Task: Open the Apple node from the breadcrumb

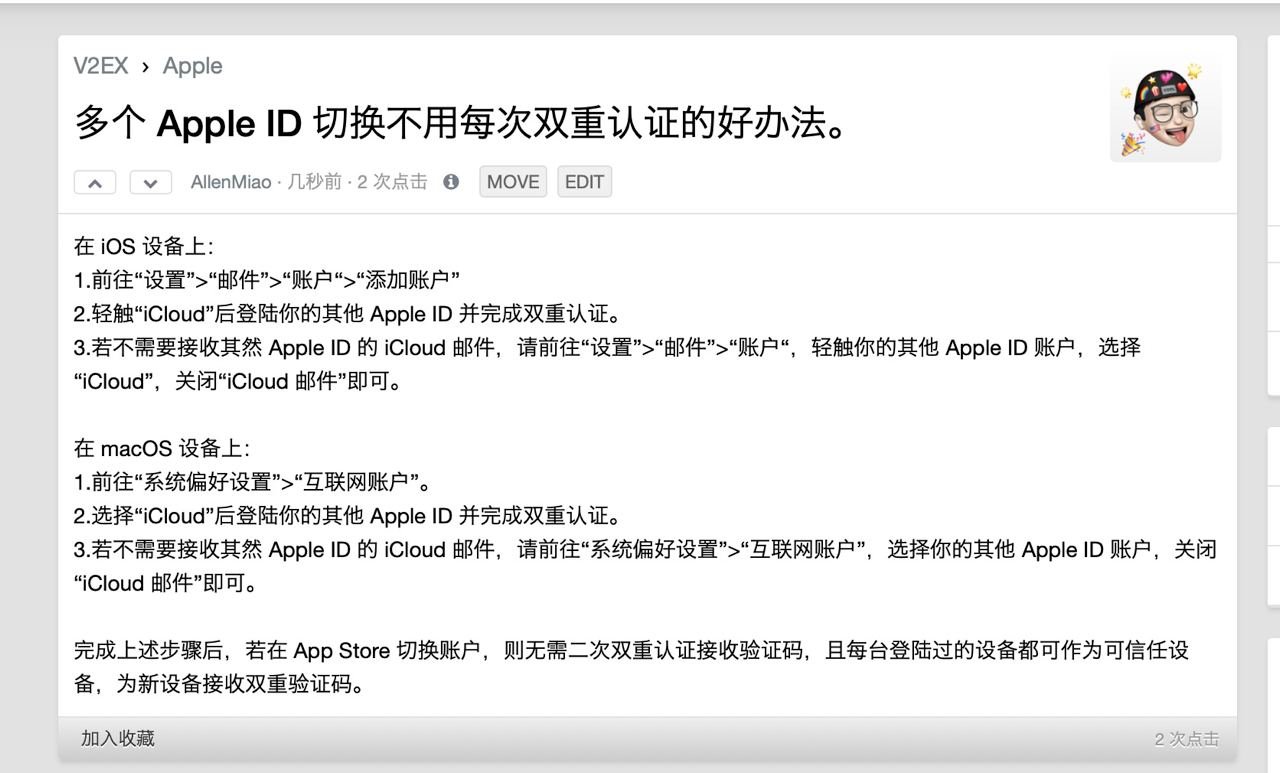Action: coord(192,66)
